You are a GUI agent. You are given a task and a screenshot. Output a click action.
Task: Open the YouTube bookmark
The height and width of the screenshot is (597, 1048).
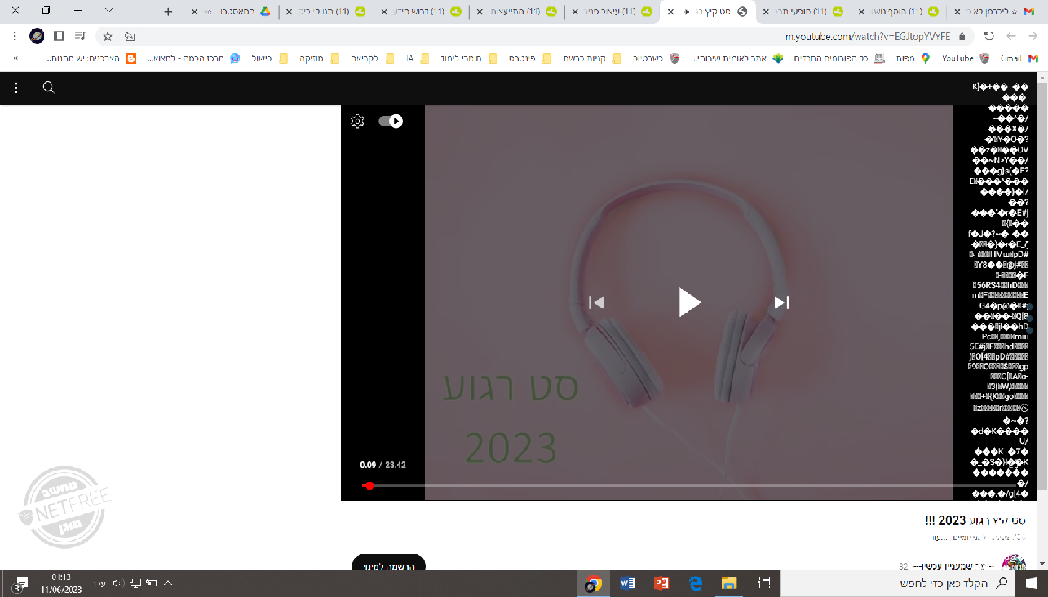click(x=966, y=58)
